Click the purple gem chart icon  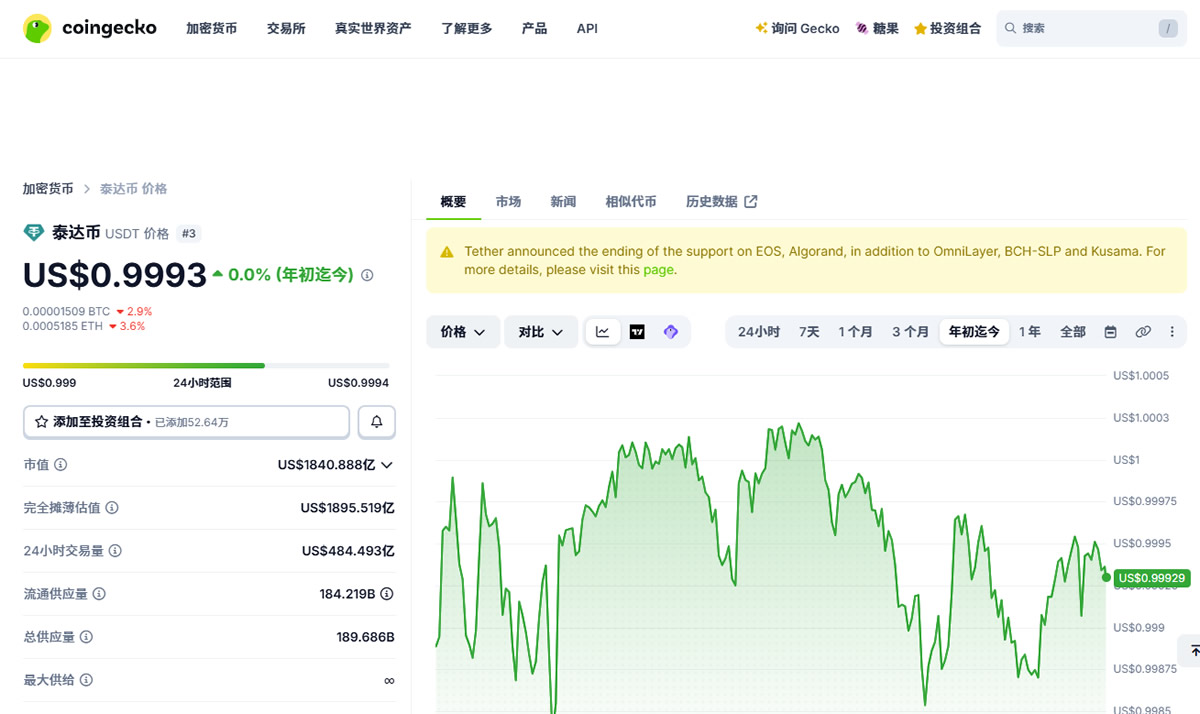671,332
